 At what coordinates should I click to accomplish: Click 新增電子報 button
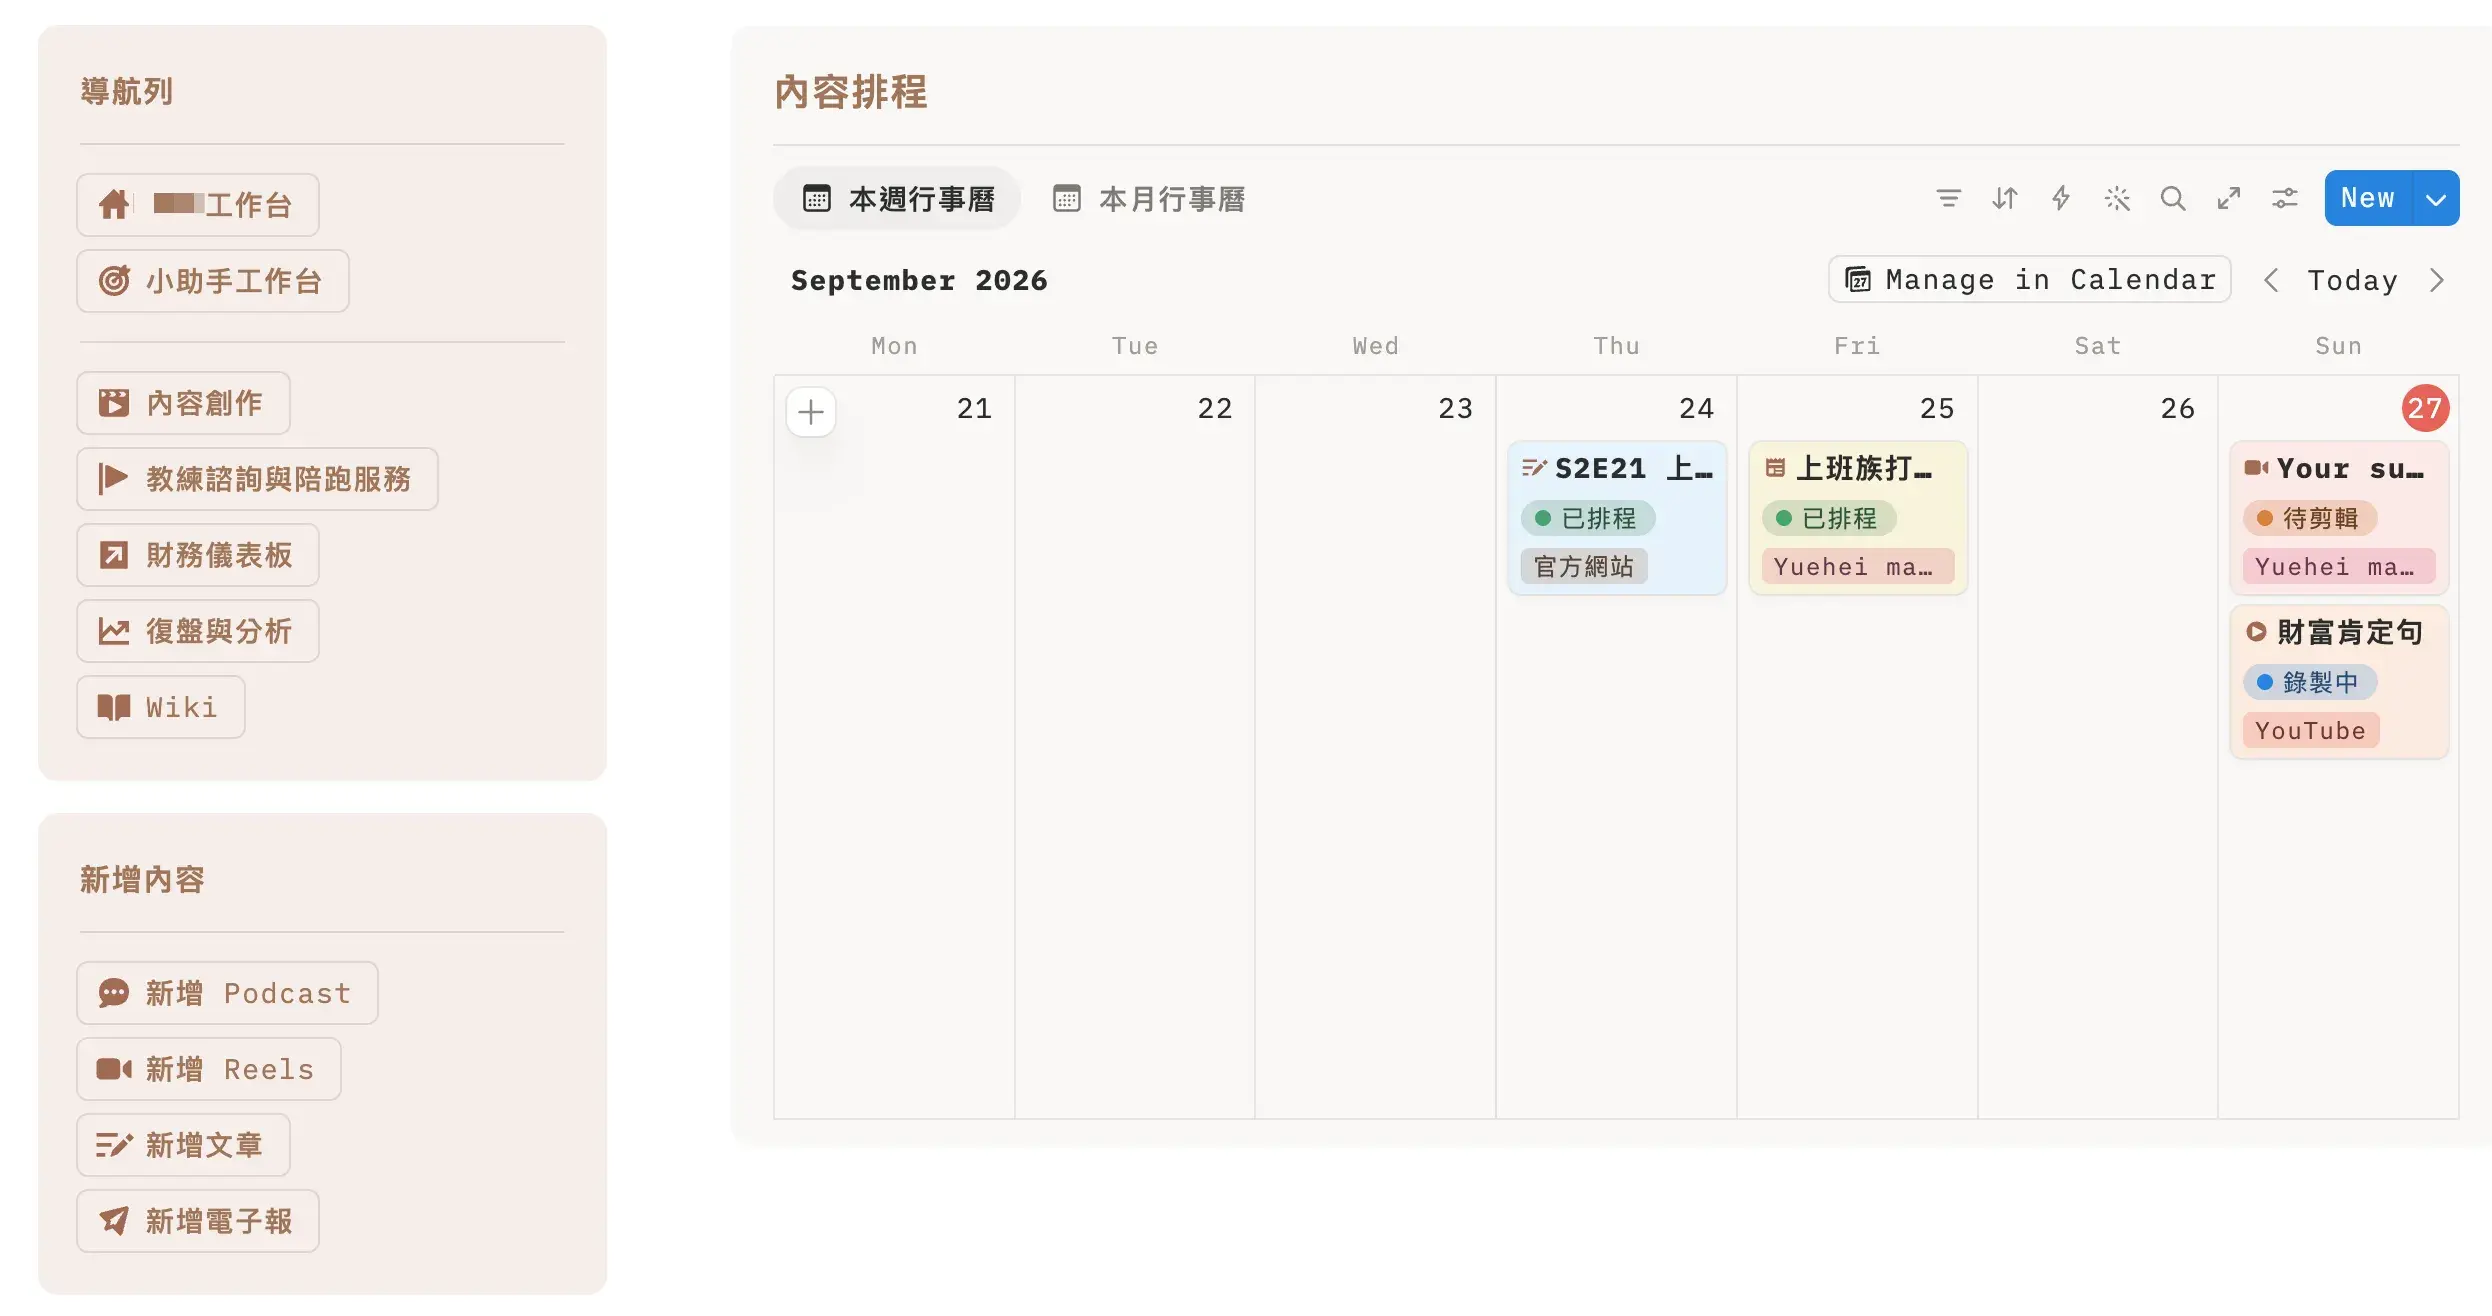tap(198, 1221)
